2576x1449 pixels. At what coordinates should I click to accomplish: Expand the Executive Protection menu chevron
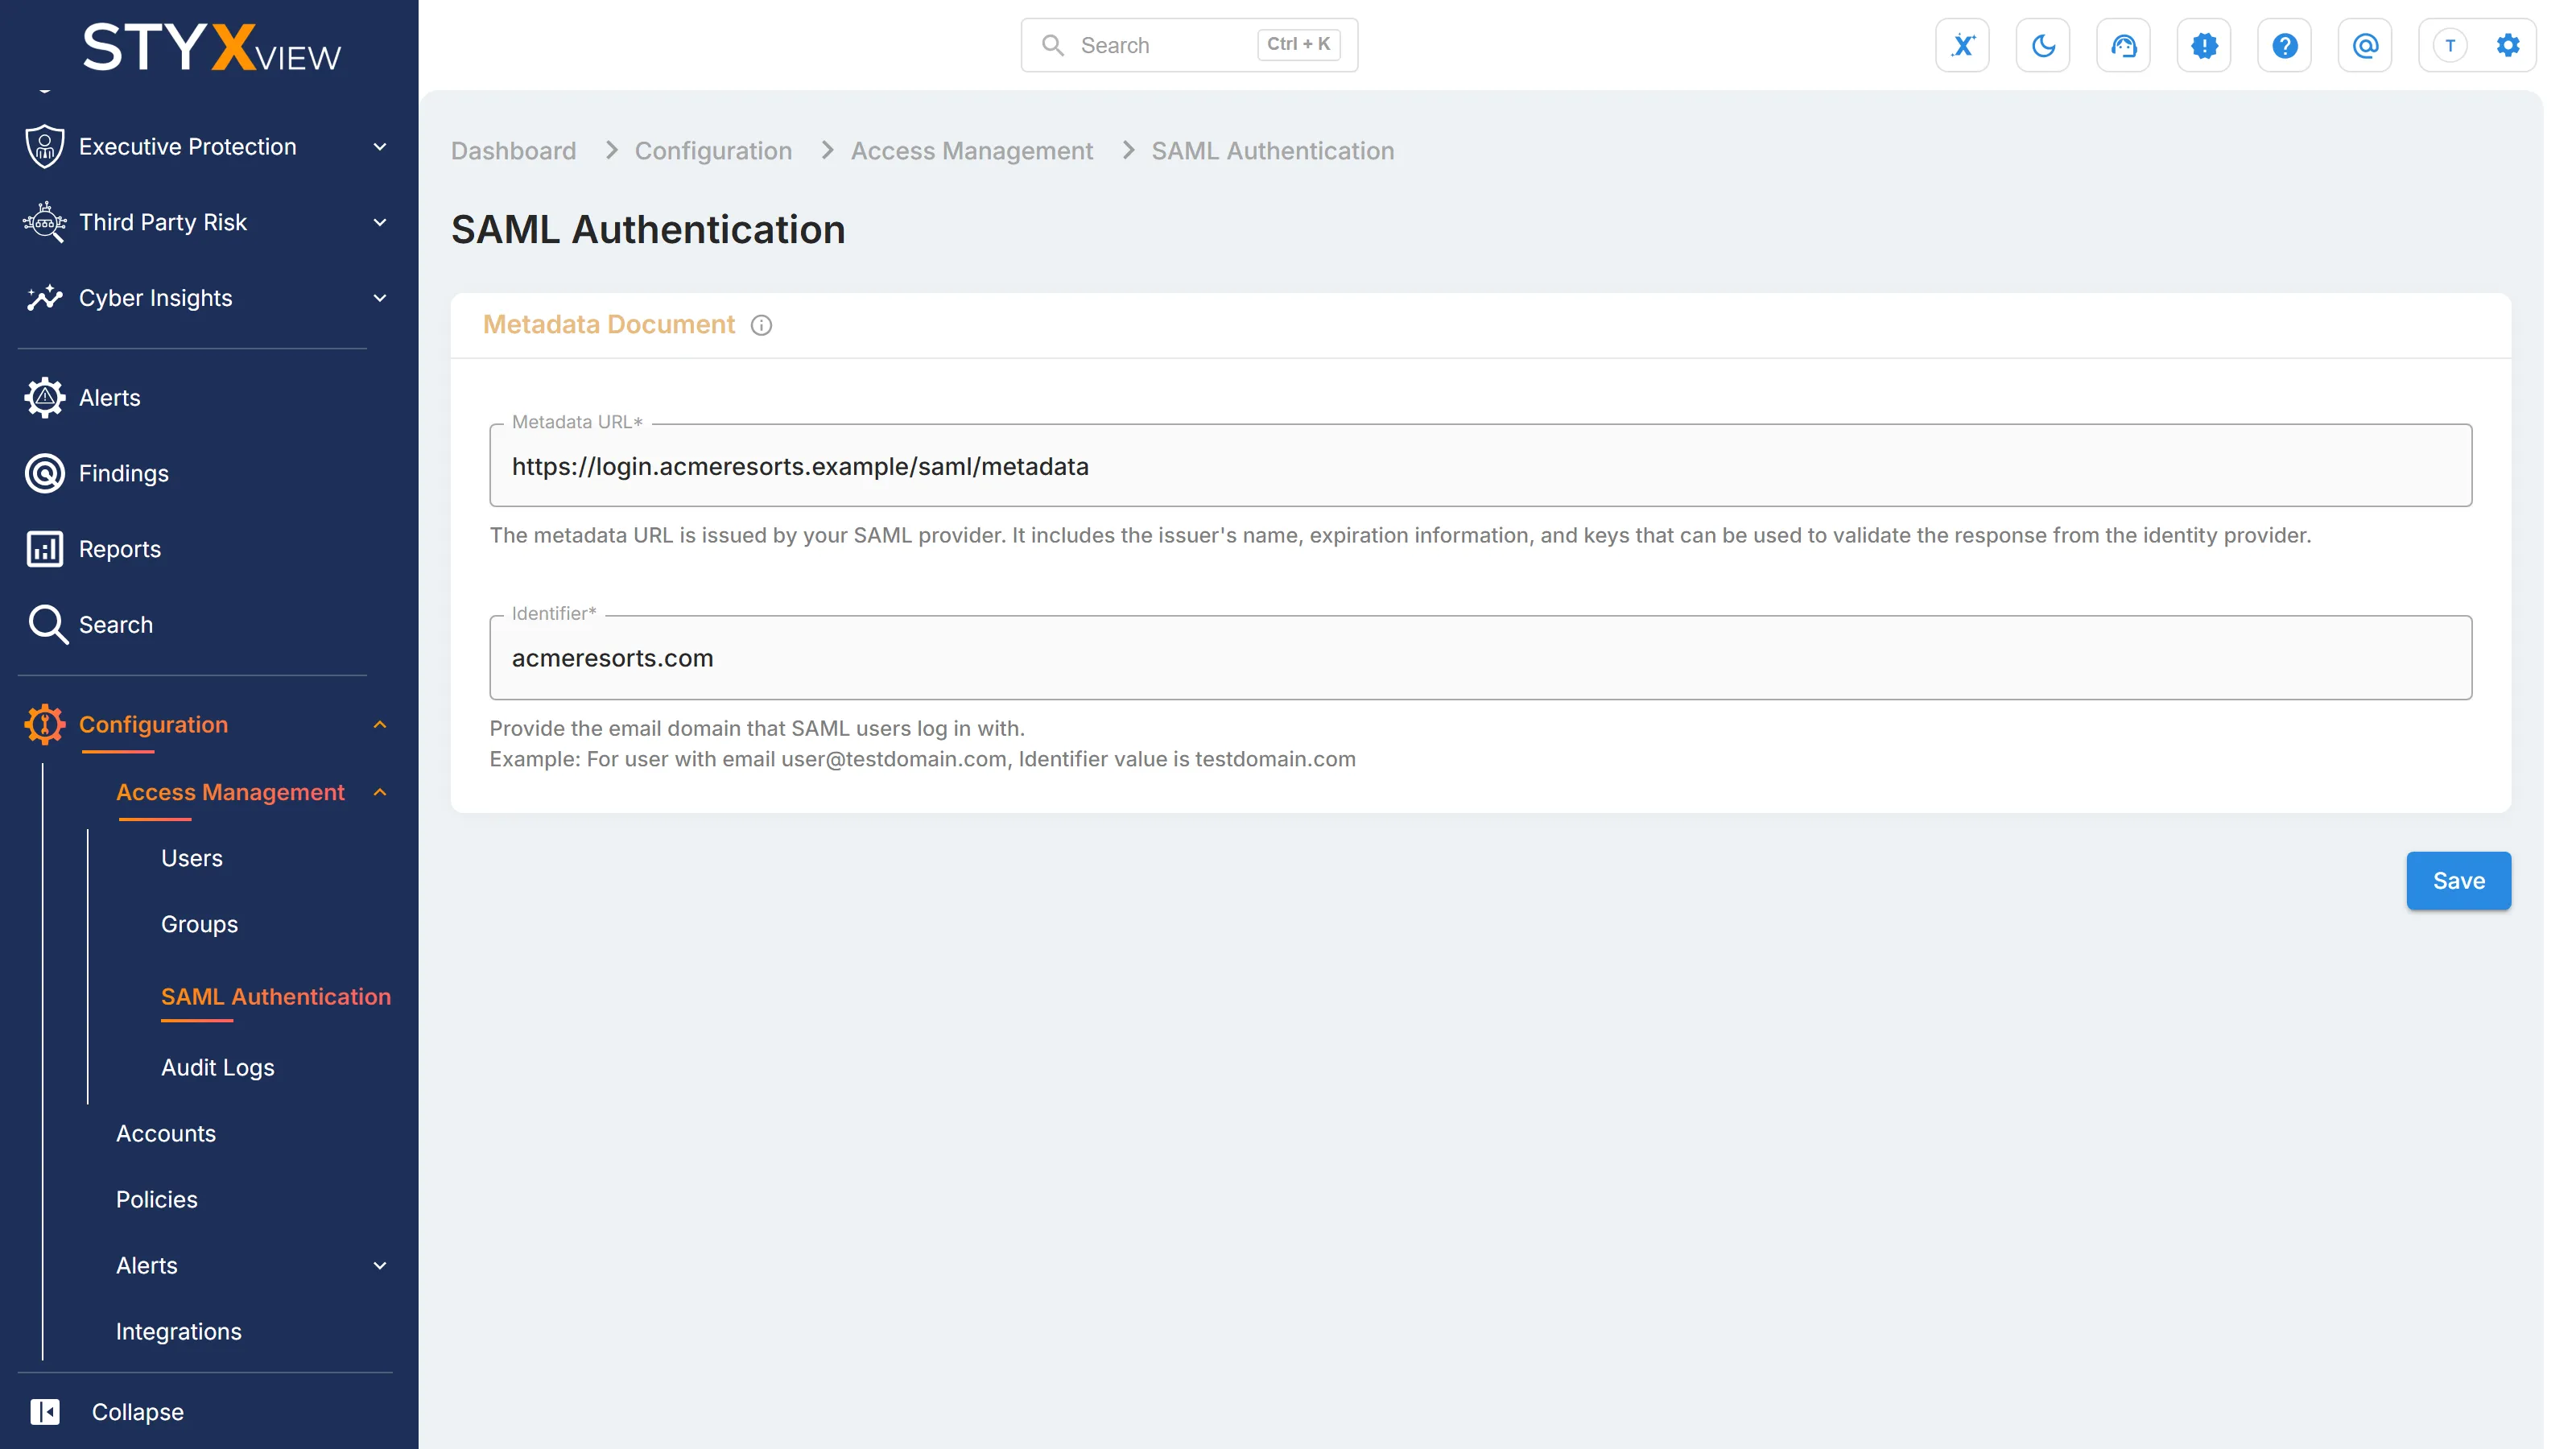coord(380,147)
